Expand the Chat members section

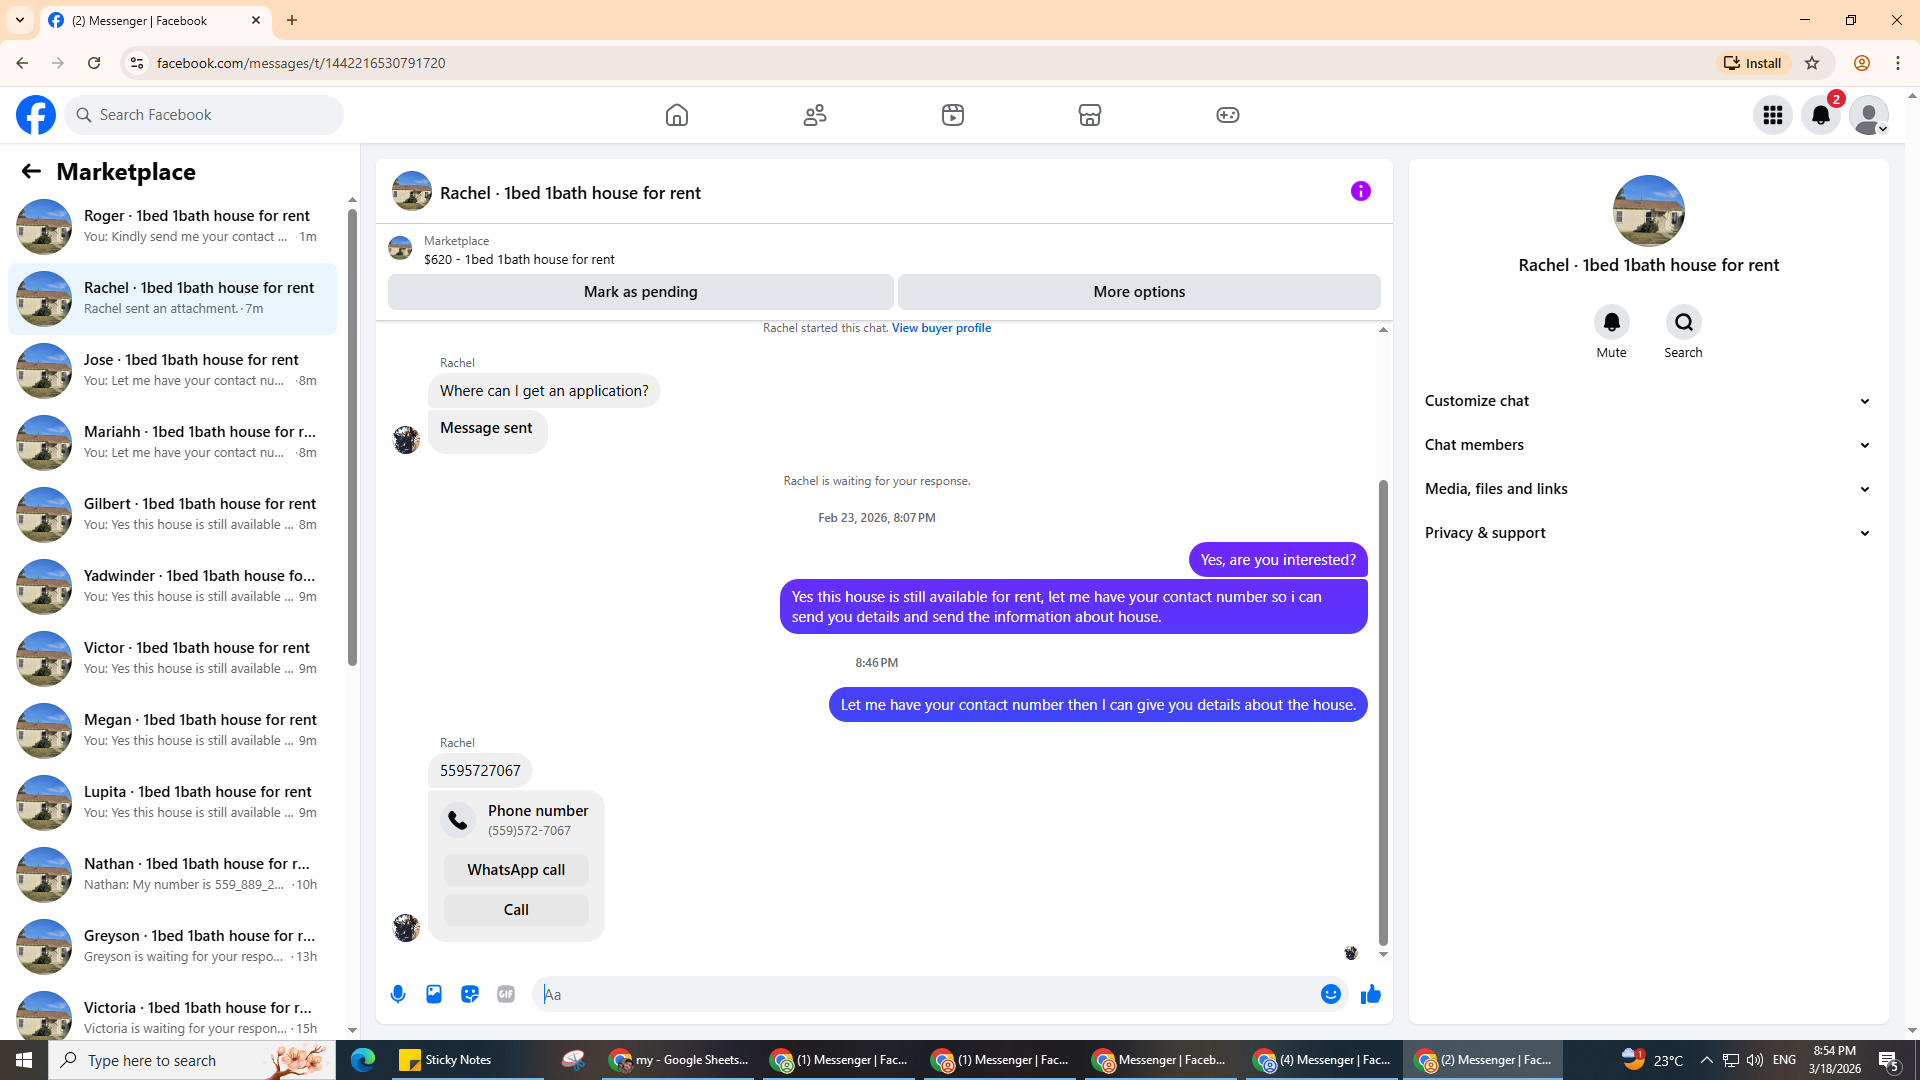pos(1647,445)
